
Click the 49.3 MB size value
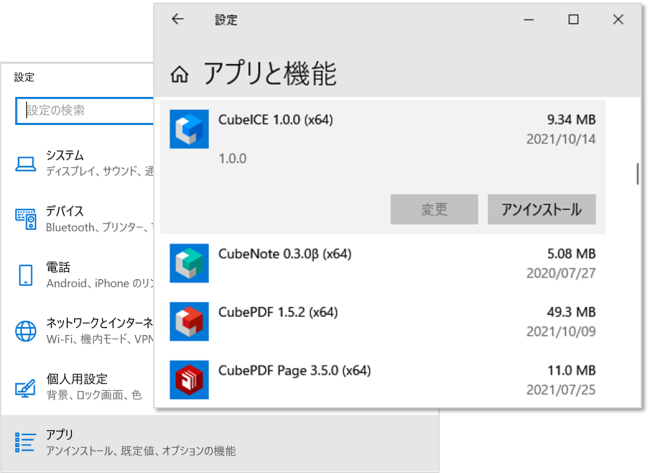(571, 312)
